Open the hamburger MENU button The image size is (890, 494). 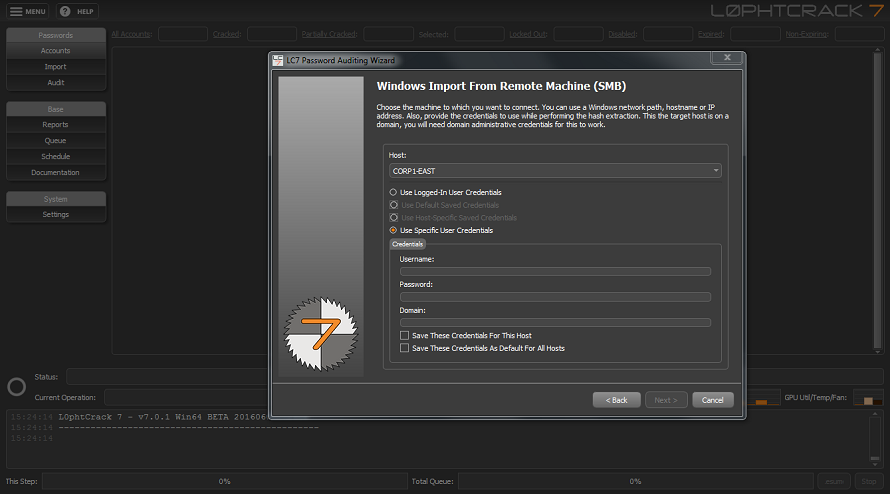pos(27,11)
